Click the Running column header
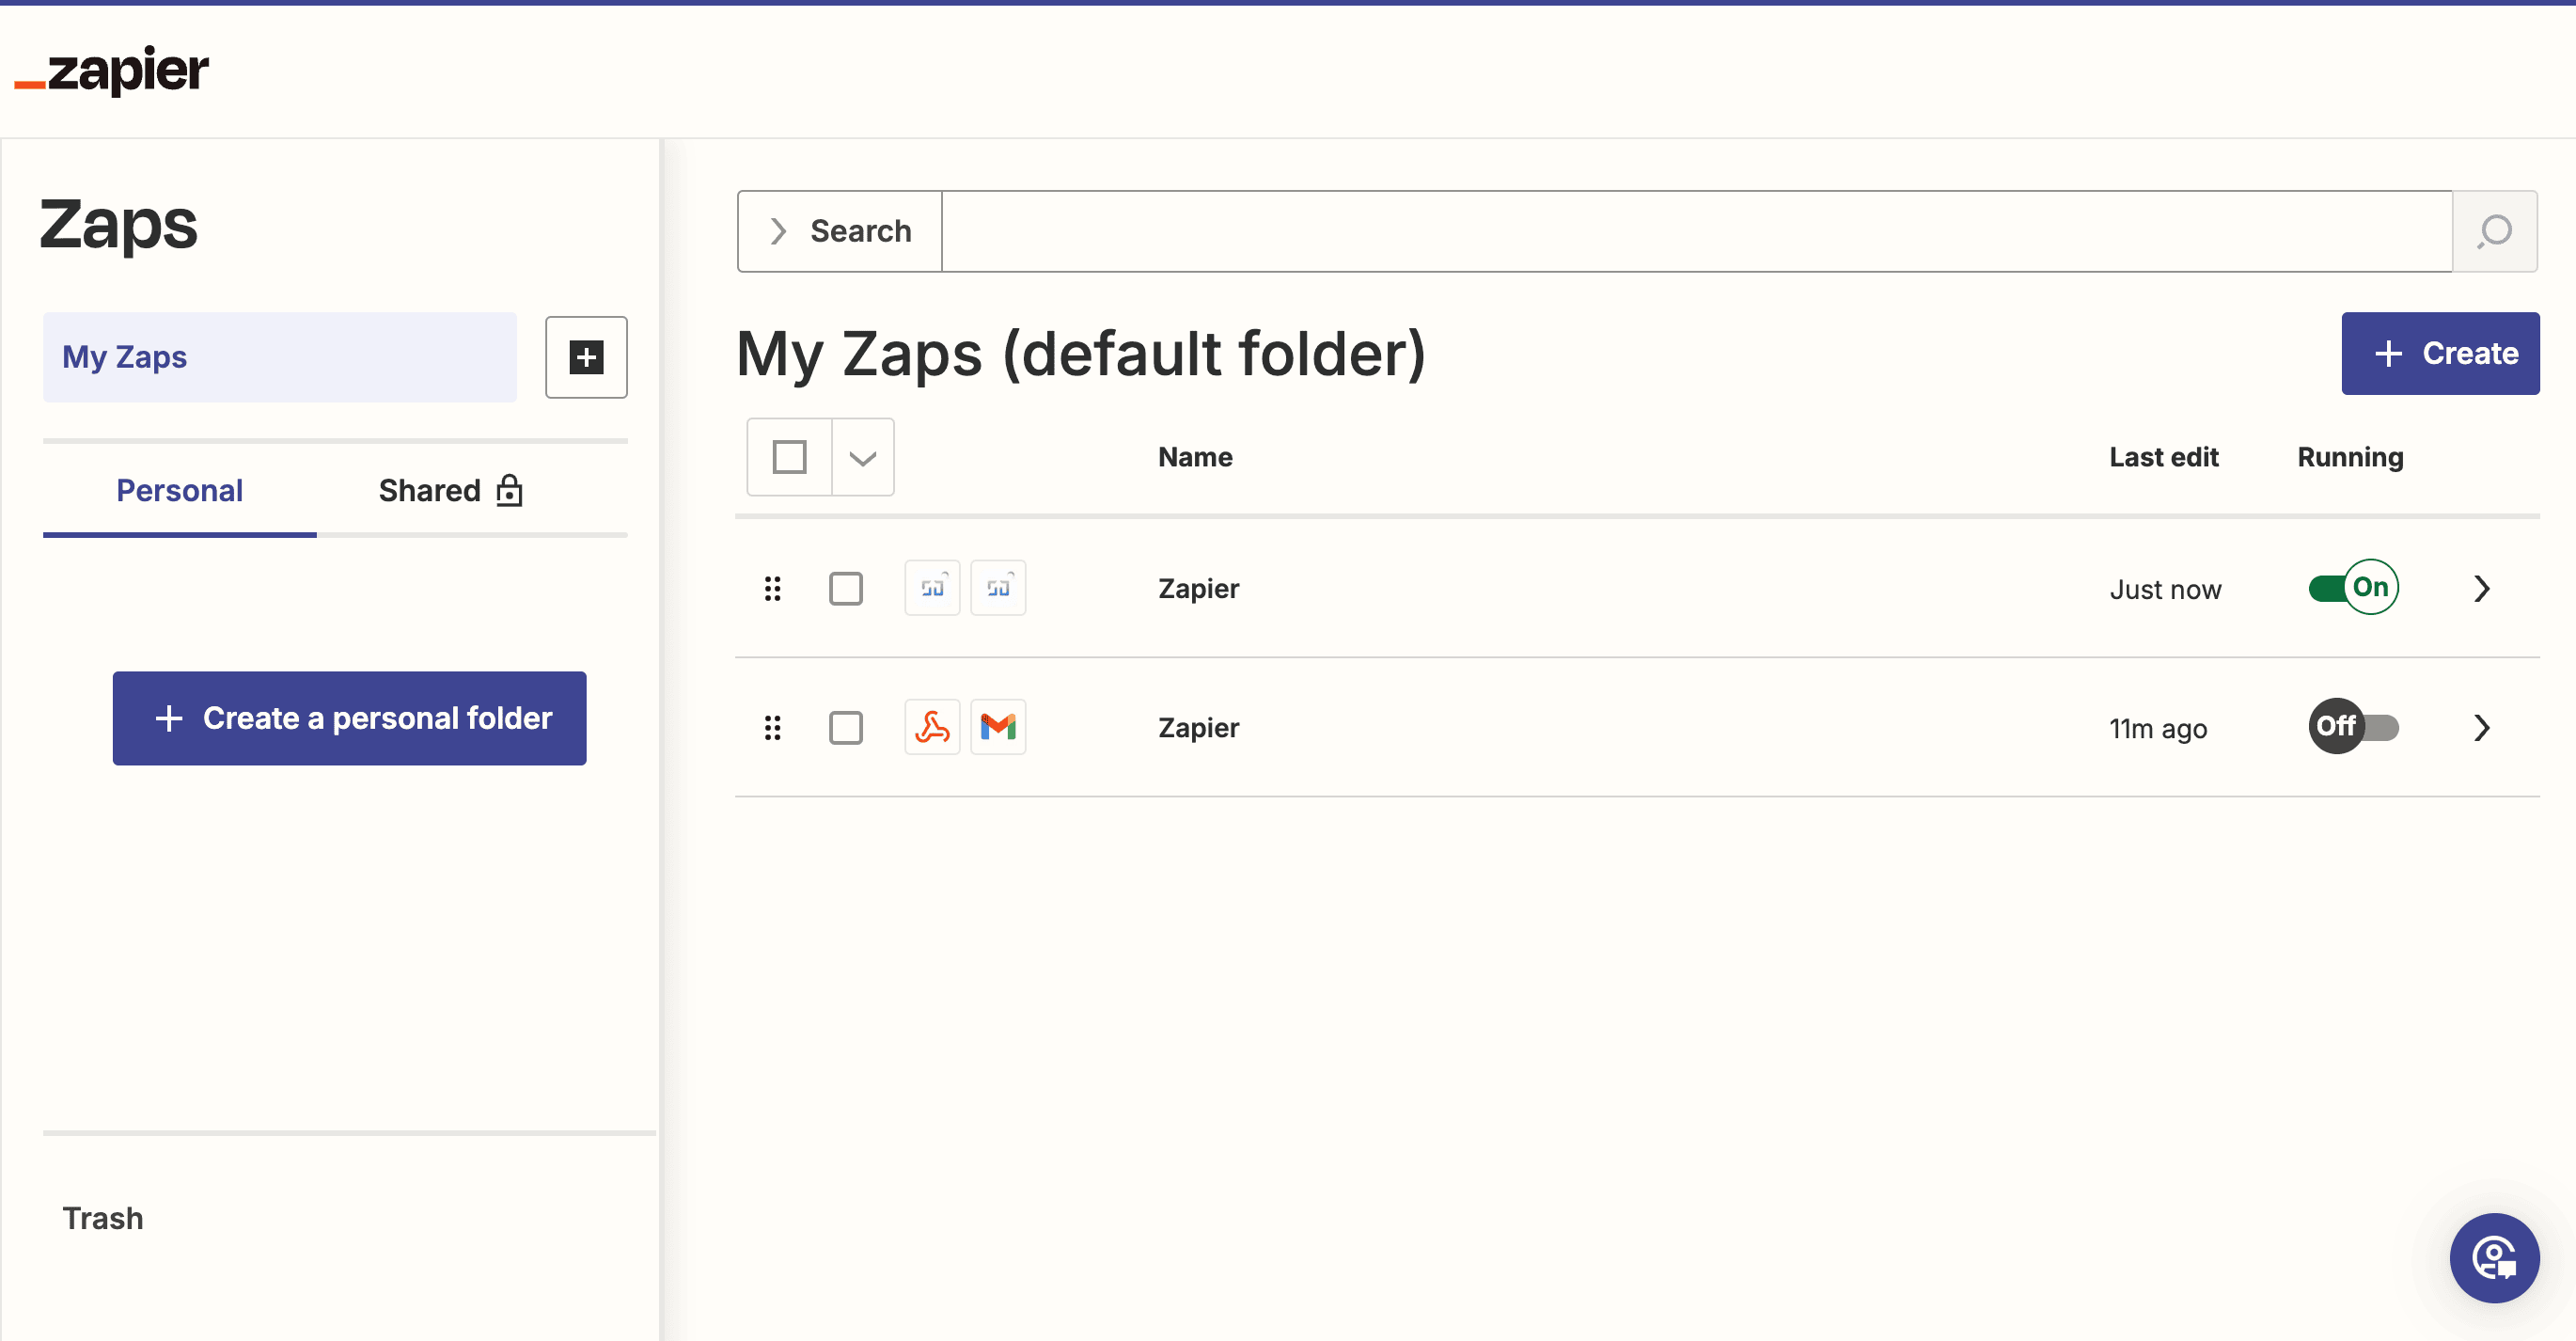 point(2350,457)
